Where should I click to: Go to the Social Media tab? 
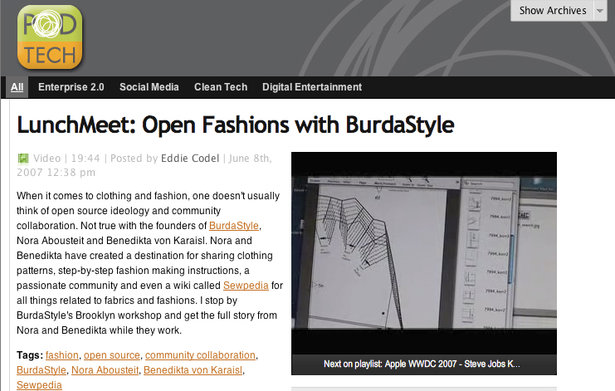(149, 87)
